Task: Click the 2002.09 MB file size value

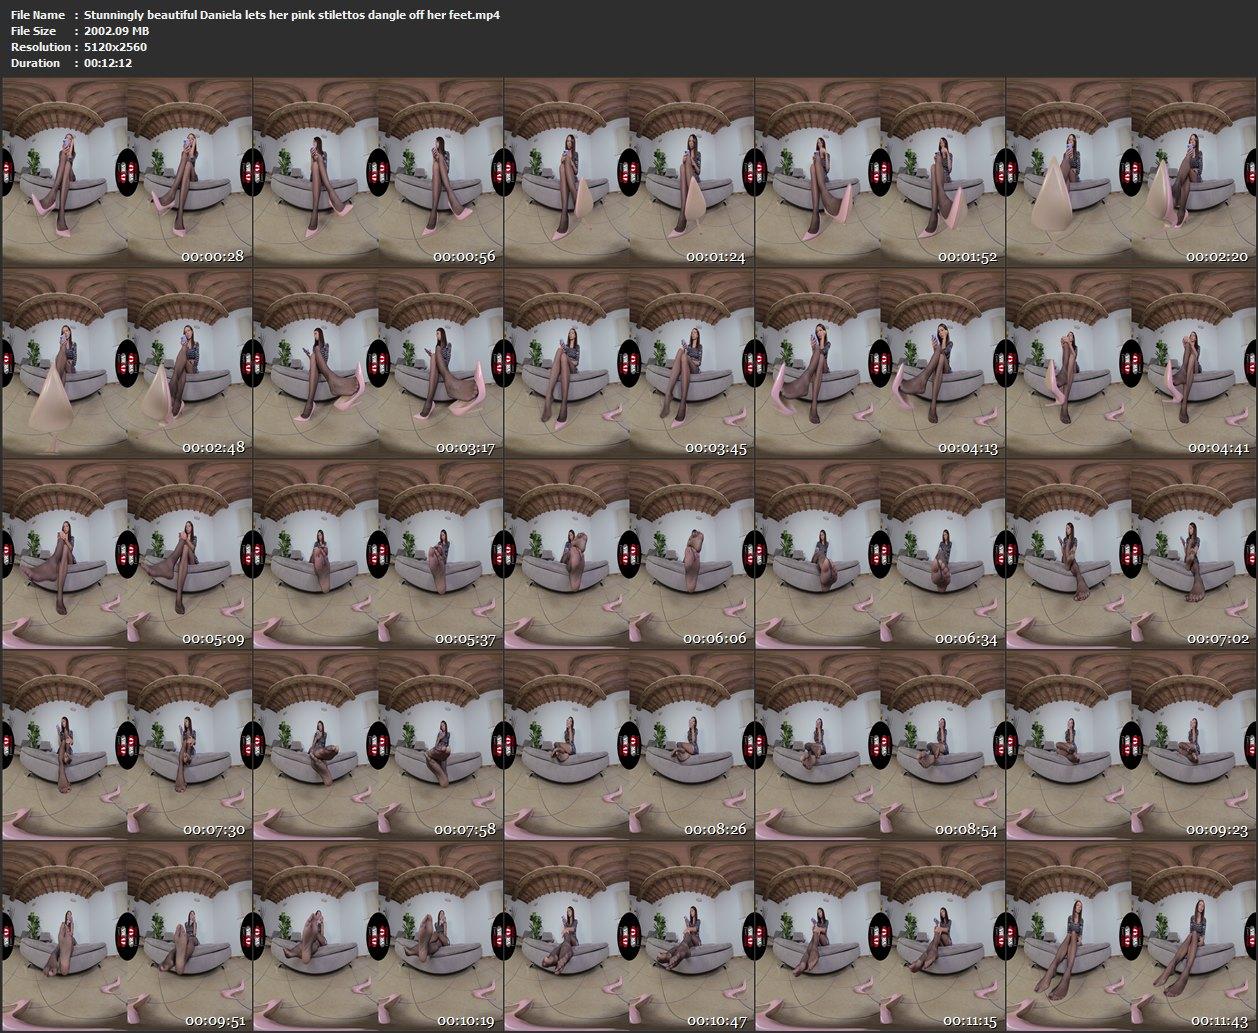Action: (117, 31)
